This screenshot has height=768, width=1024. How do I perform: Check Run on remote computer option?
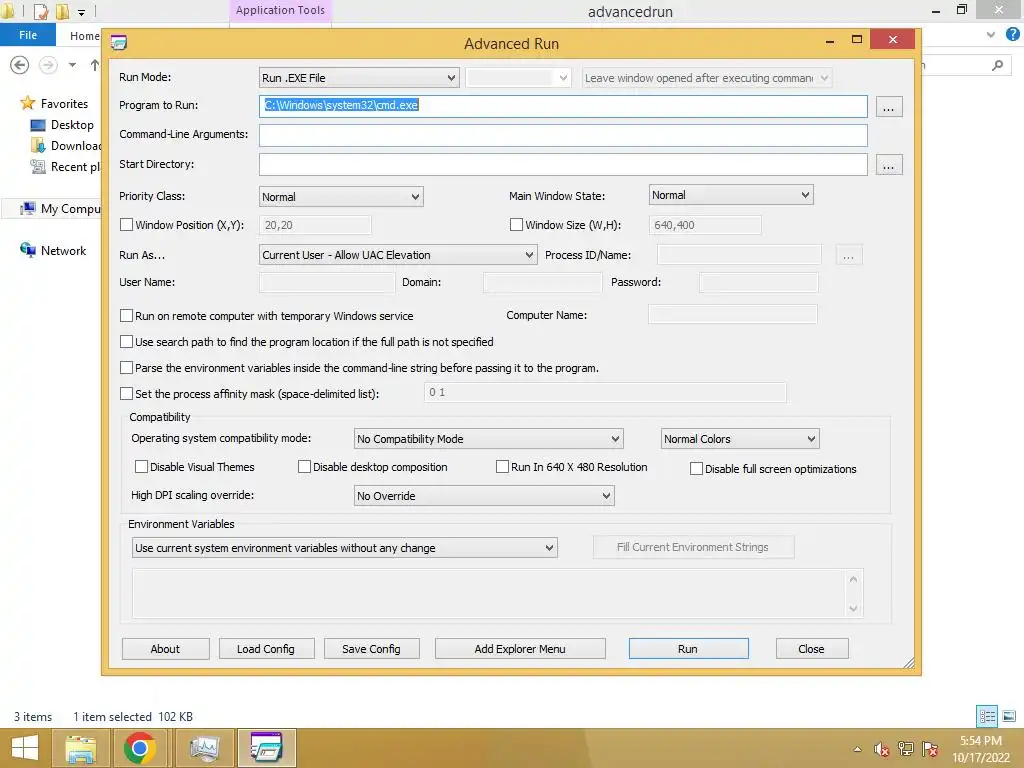[127, 315]
